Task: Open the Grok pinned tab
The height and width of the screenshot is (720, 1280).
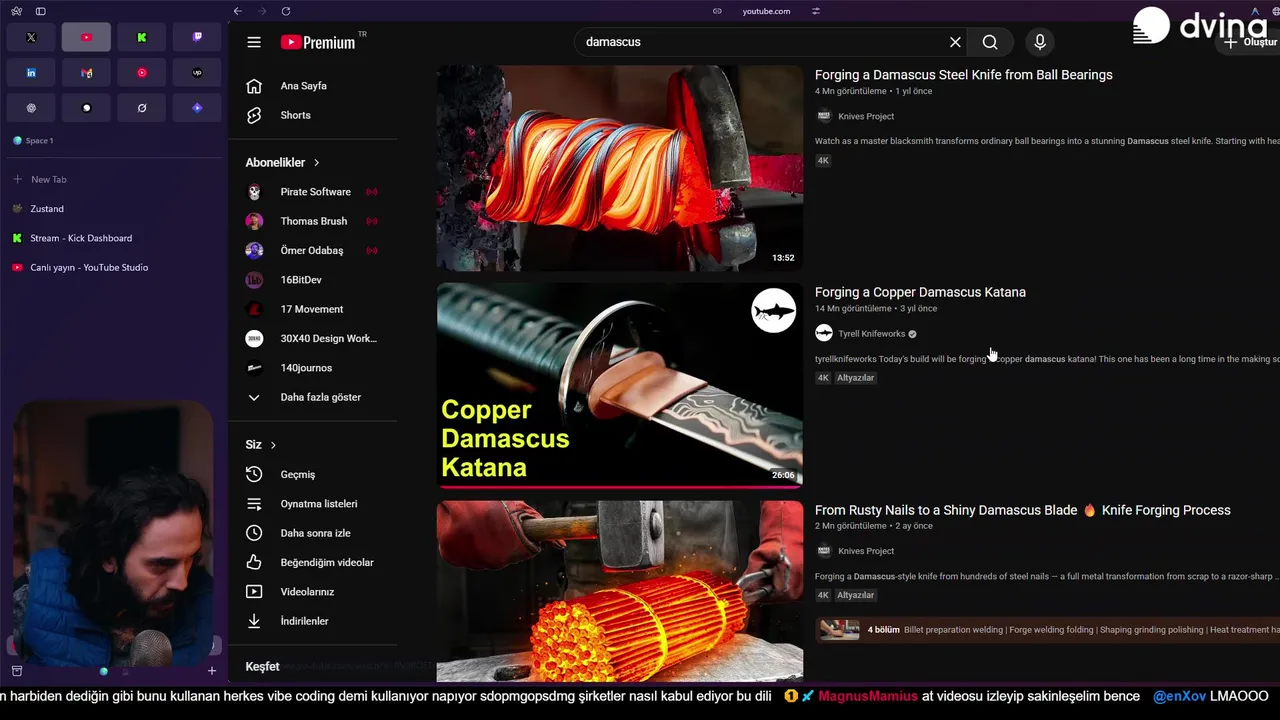Action: click(x=142, y=108)
